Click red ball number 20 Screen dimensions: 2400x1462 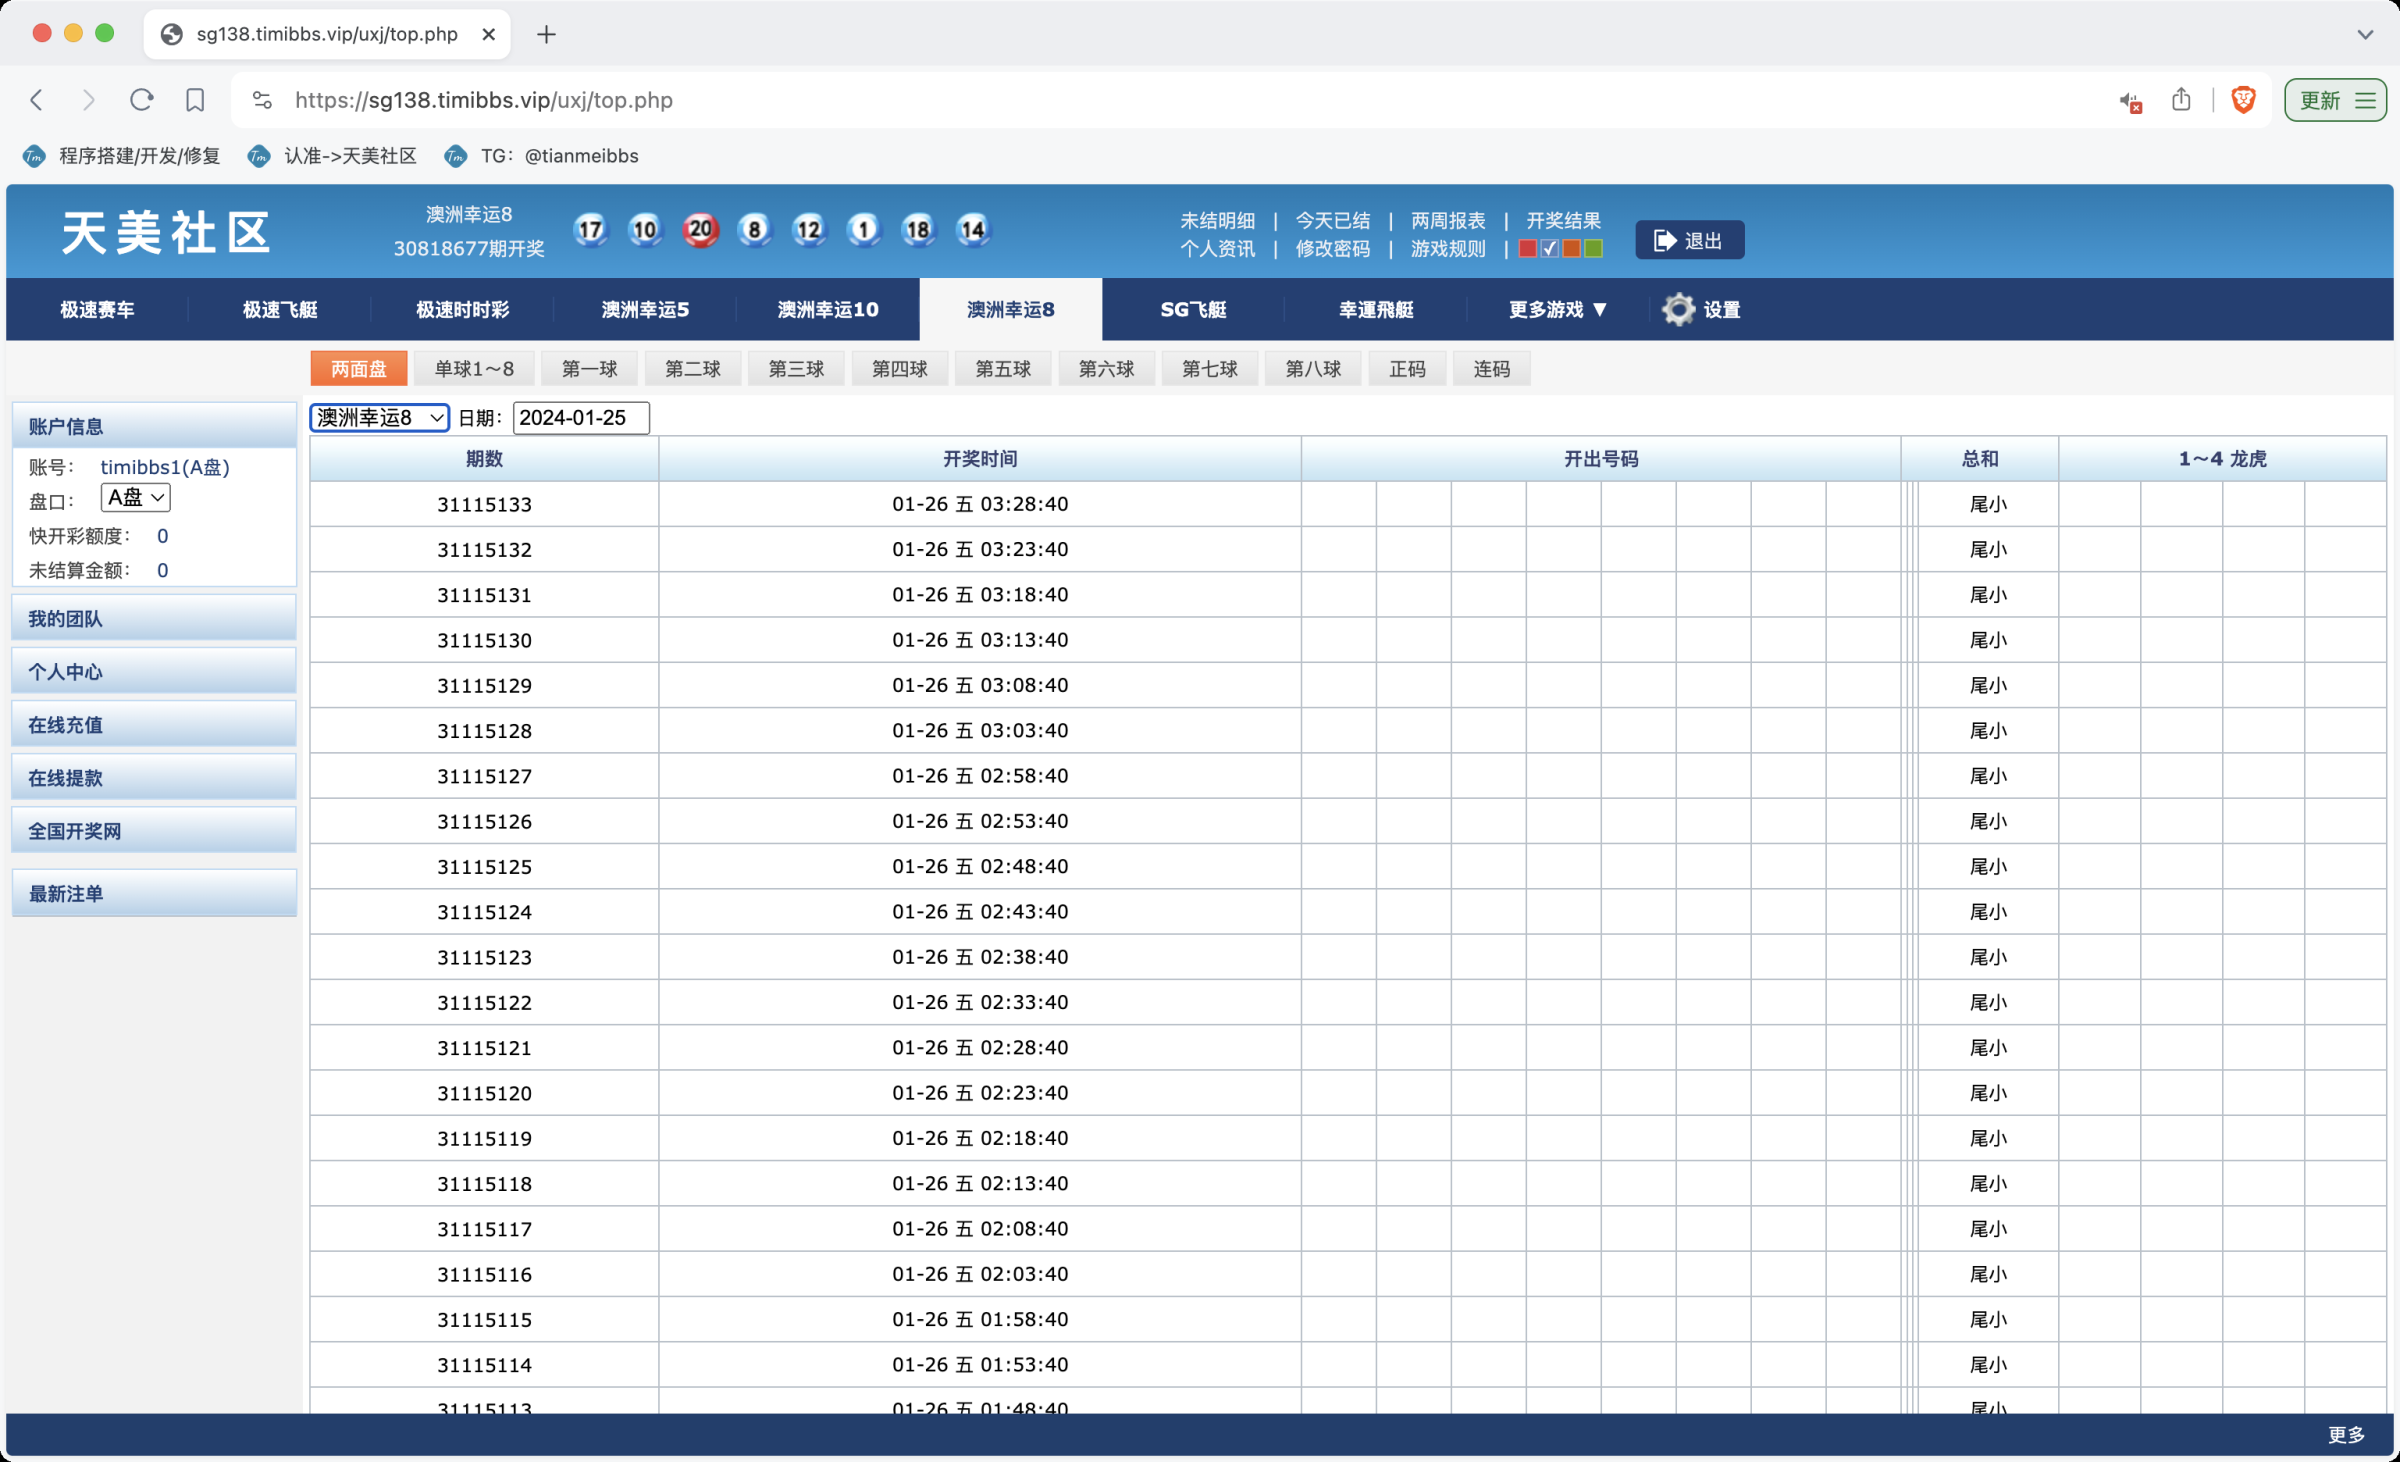pos(700,230)
